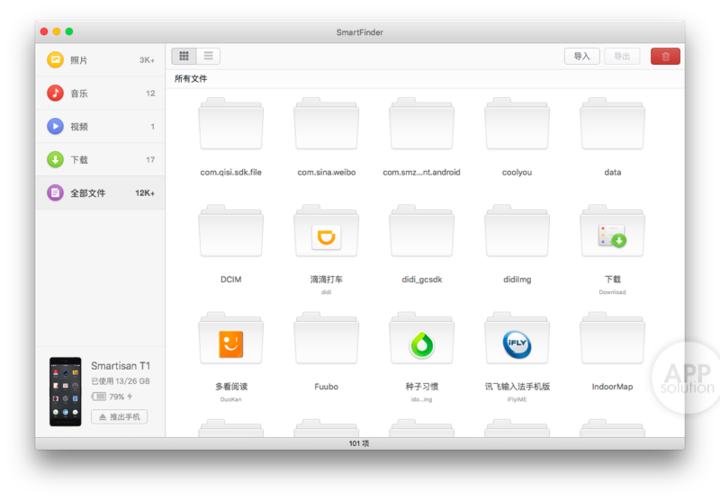
Task: Open the 照片 photos category
Action: coord(100,60)
